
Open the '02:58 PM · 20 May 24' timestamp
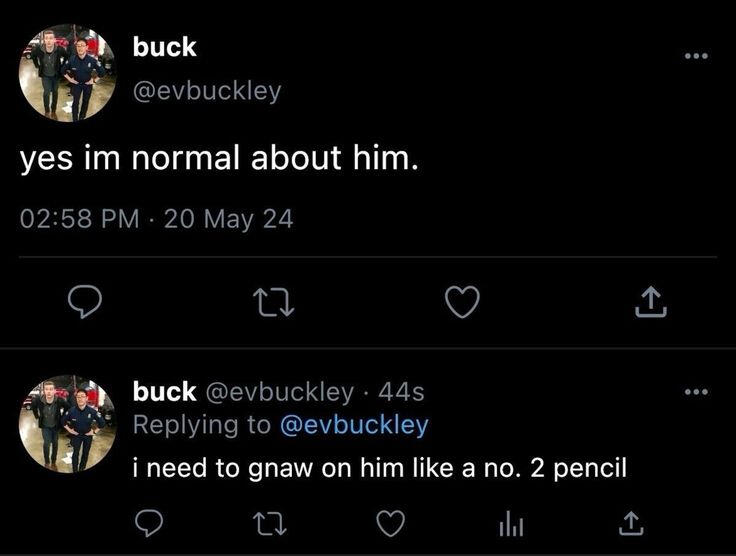[x=157, y=219]
